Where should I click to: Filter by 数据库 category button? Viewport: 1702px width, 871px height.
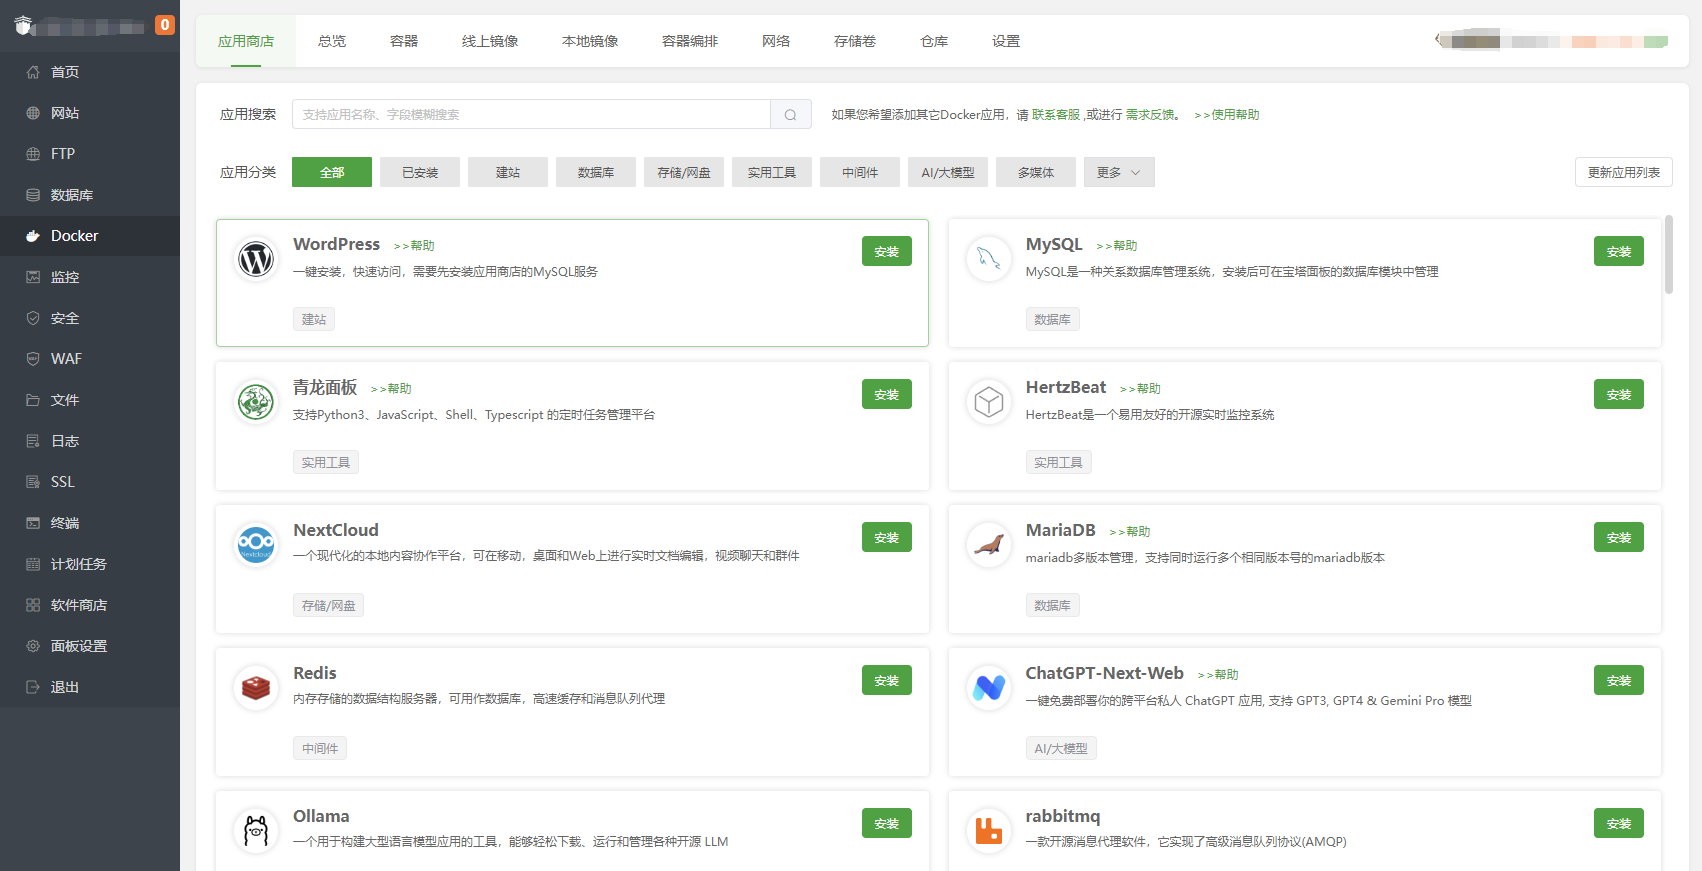596,172
